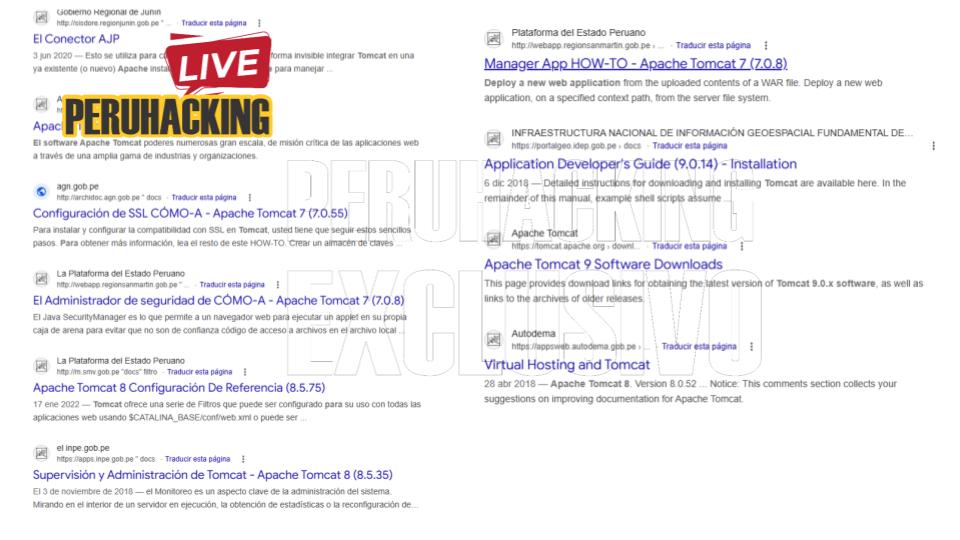Open the El Conector AJP result
The width and height of the screenshot is (960, 540).
click(x=77, y=39)
